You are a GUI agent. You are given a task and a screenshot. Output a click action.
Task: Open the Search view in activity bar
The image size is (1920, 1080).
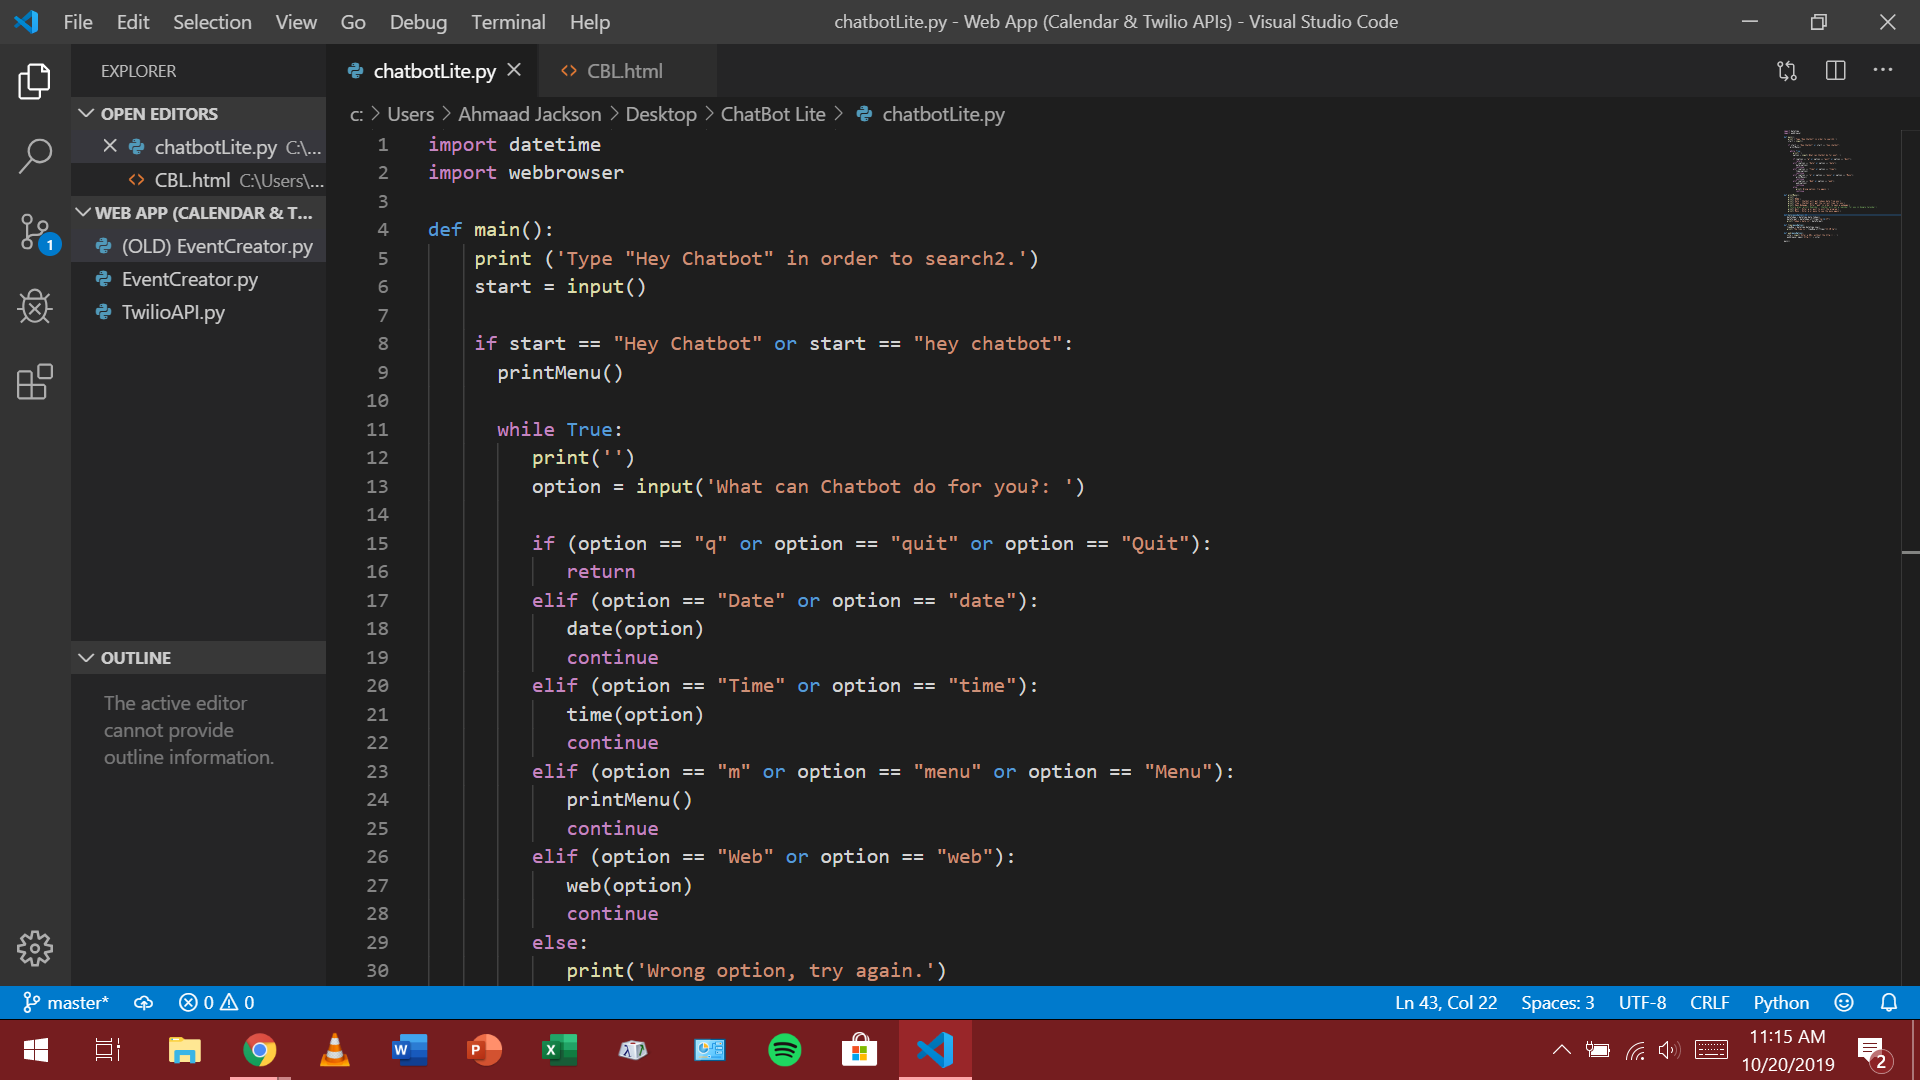(35, 156)
